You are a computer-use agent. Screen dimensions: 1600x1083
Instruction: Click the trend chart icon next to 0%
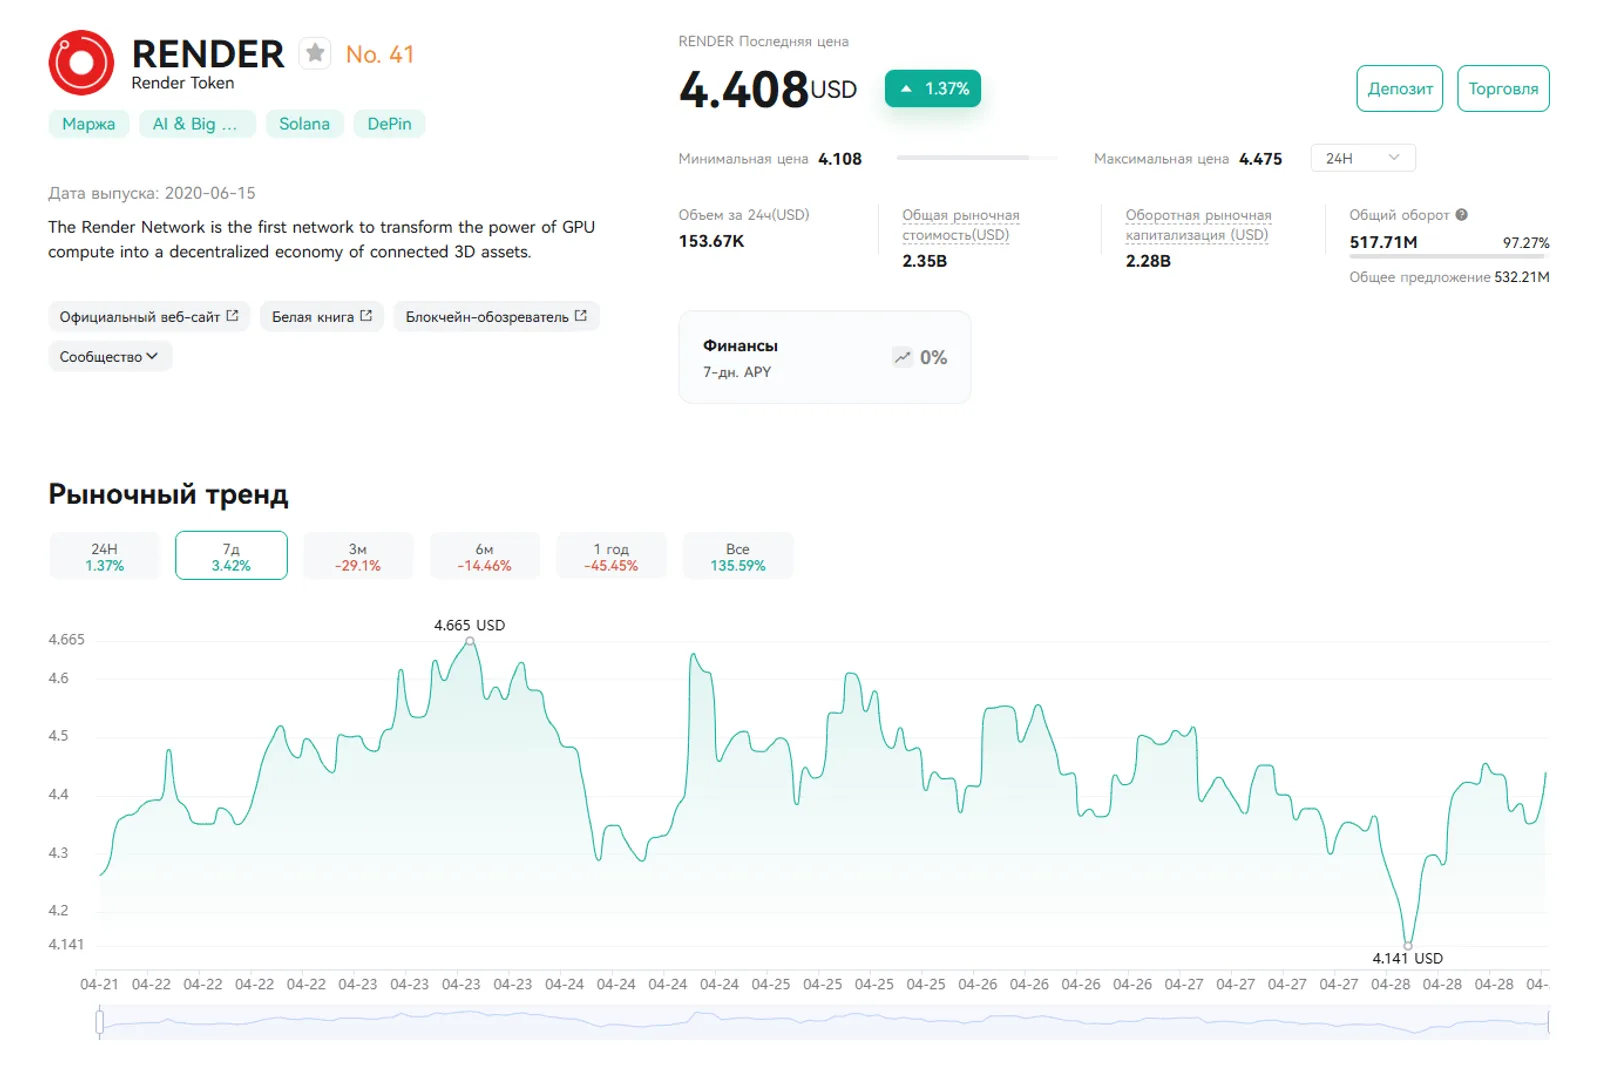pos(902,357)
